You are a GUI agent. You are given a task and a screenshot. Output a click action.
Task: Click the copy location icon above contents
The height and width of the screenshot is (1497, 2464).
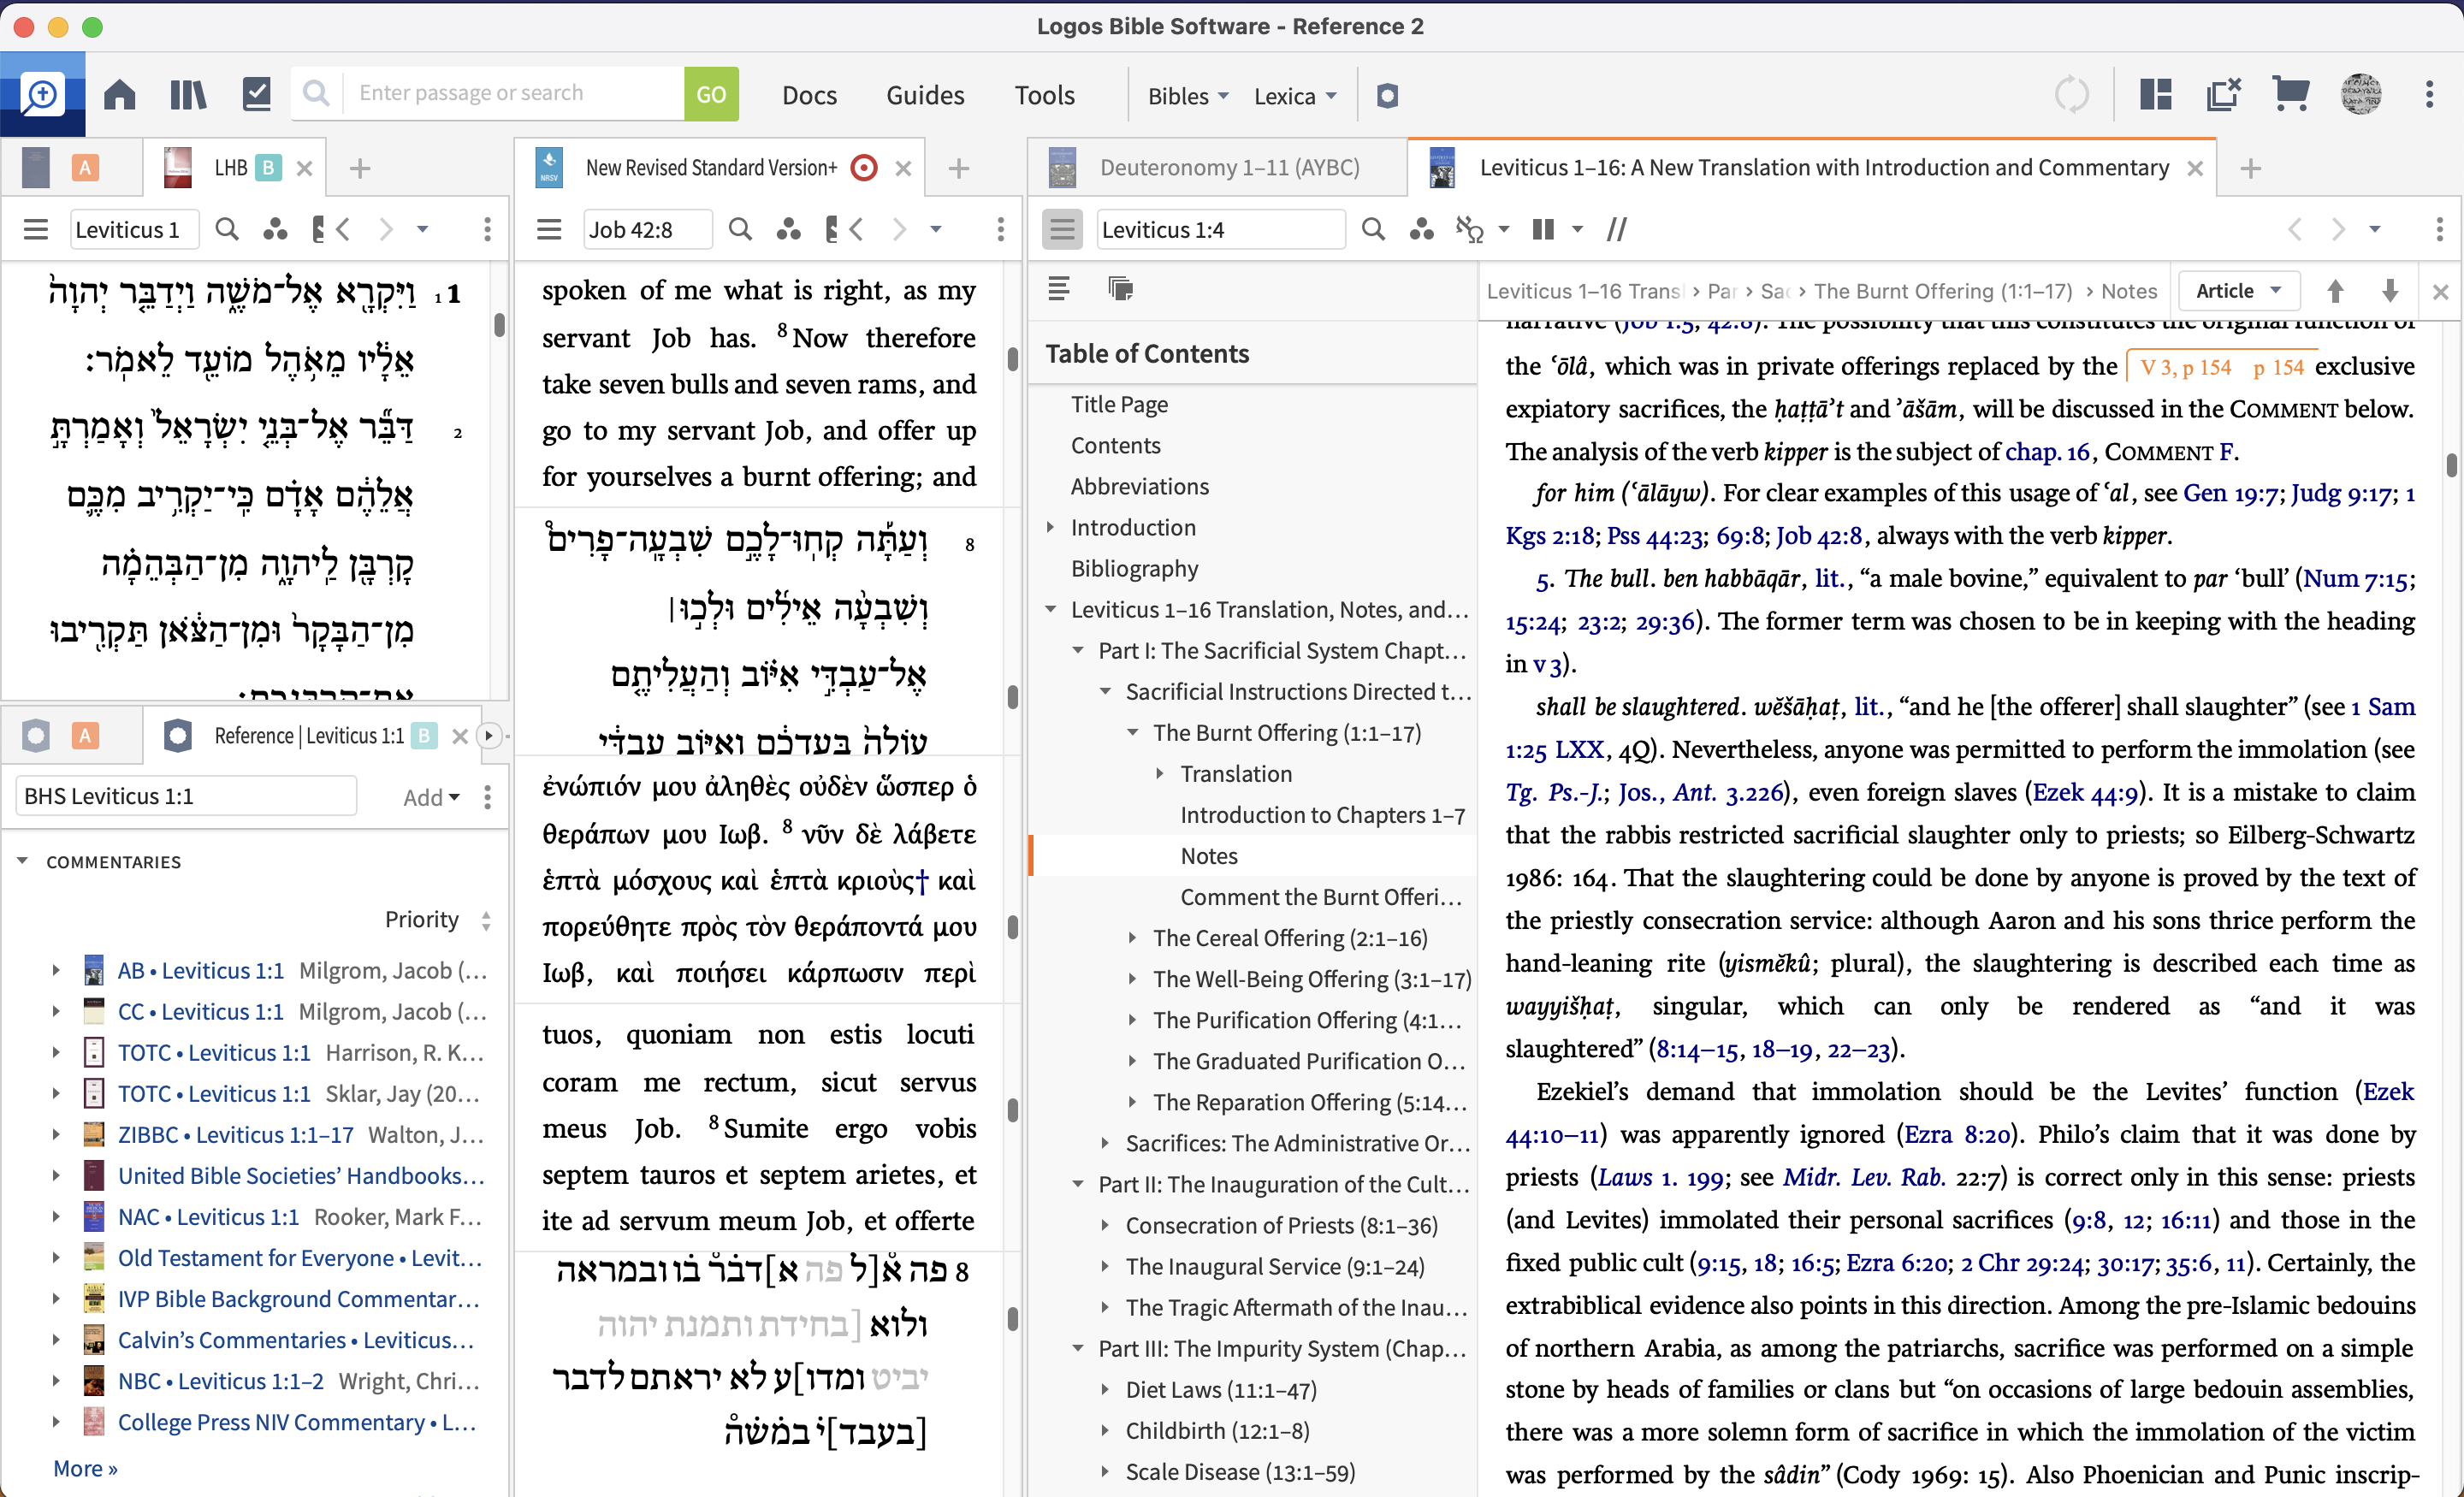[x=1120, y=289]
